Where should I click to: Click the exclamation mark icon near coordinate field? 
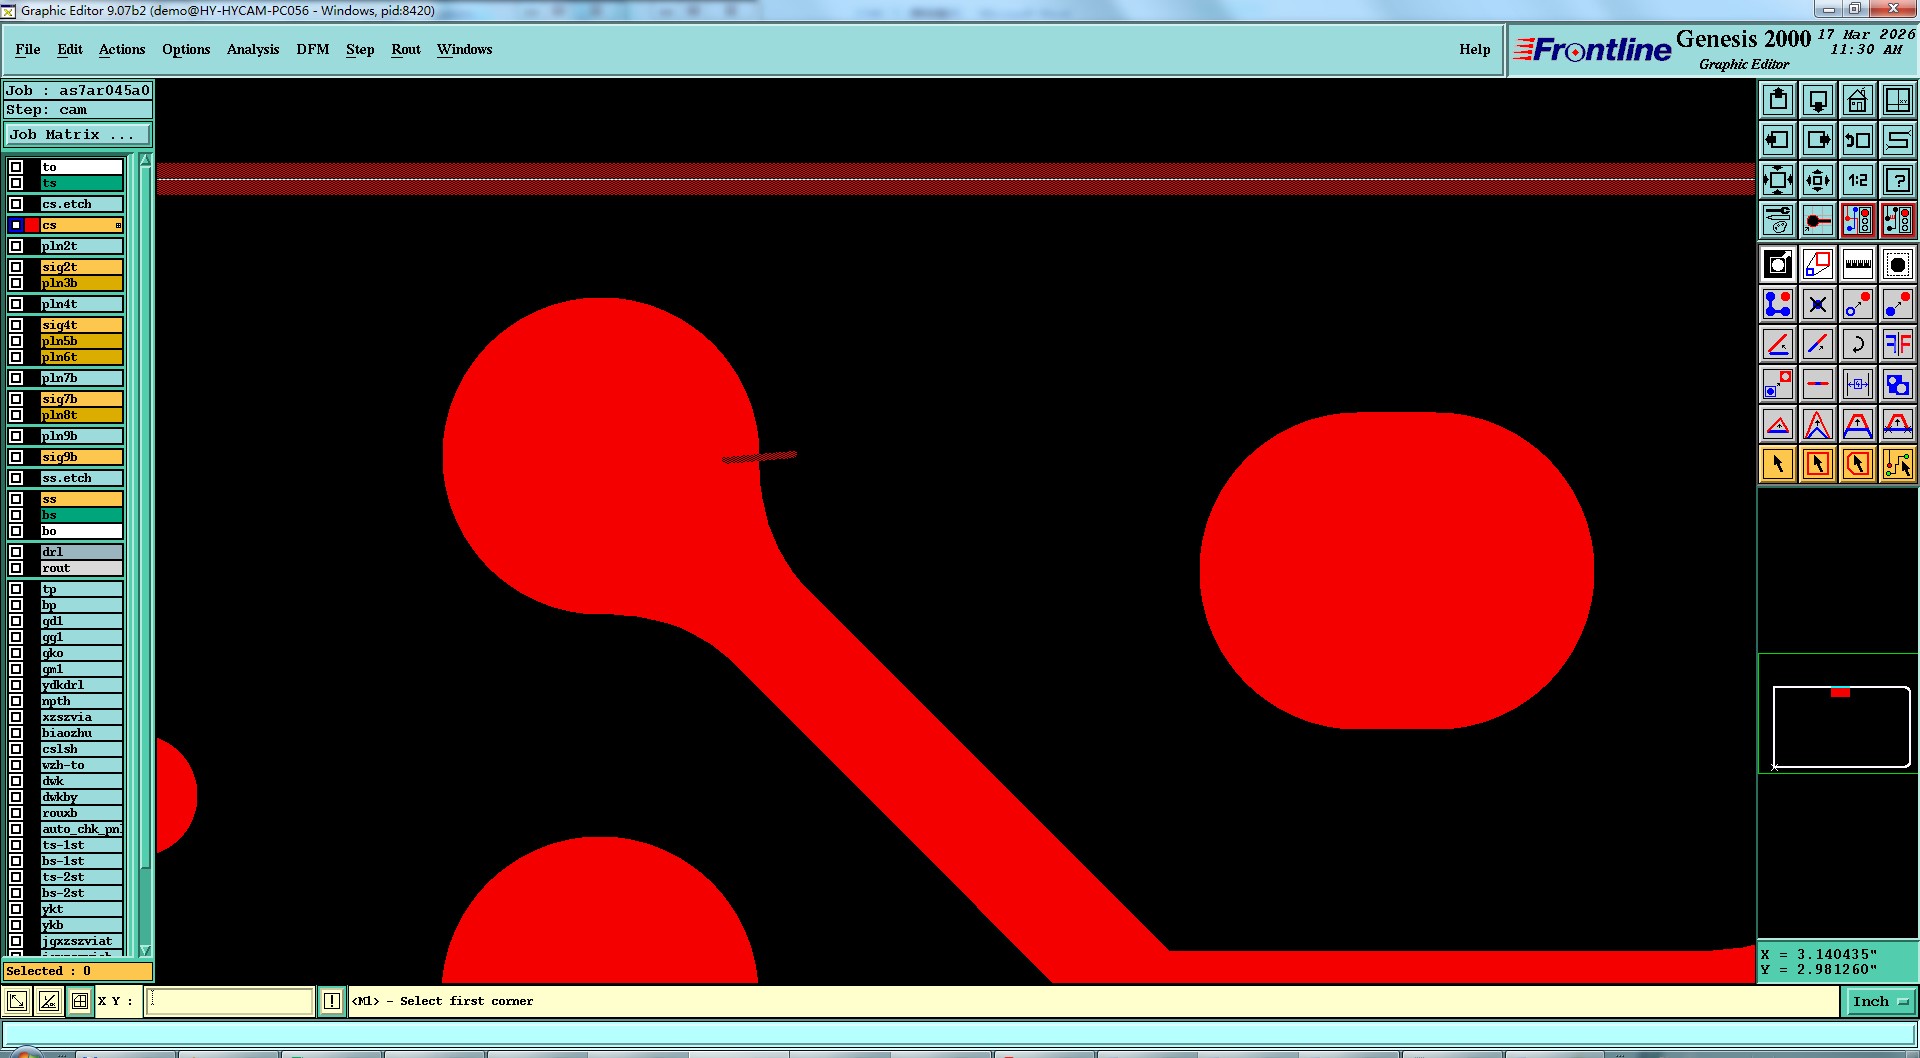(332, 1001)
